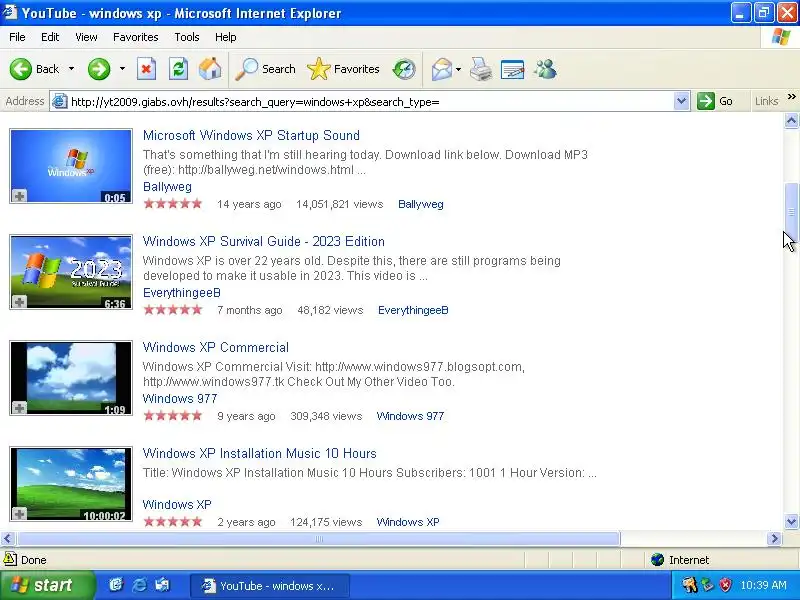Click the Edit page toolbar icon
This screenshot has height=600, width=800.
512,69
